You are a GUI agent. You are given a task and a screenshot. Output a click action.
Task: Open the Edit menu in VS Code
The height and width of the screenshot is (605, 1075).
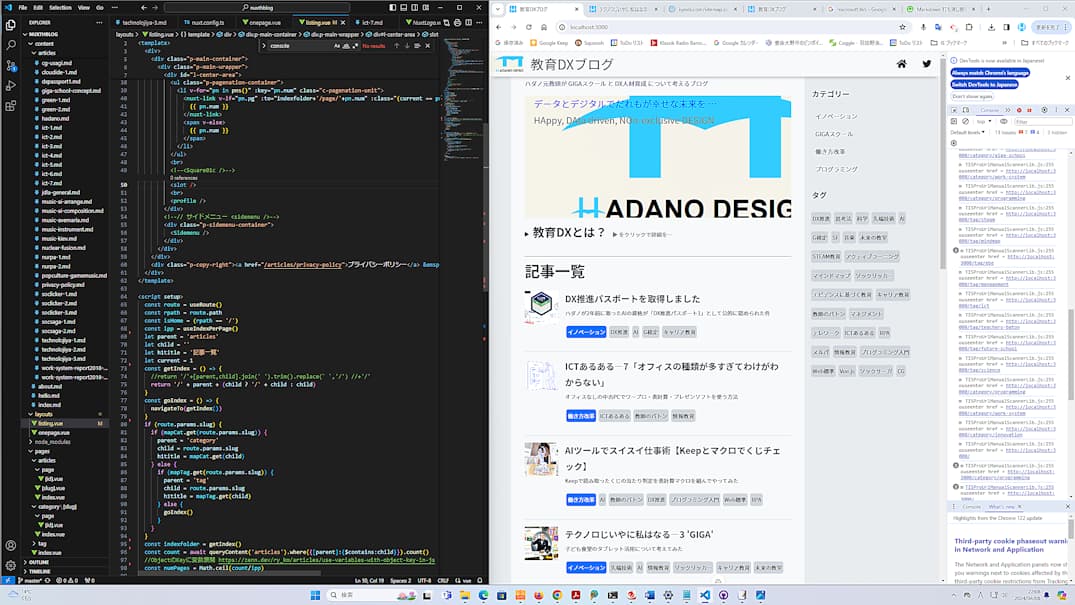38,8
